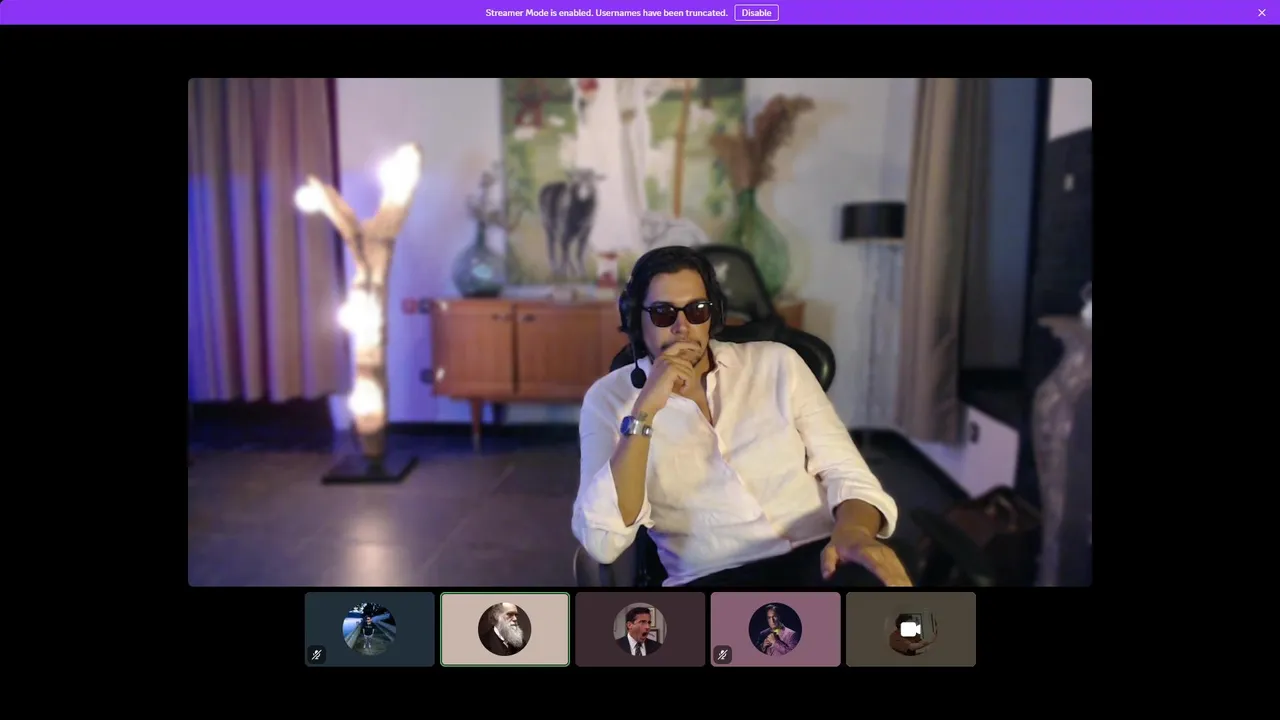Click the 'Streamer Mode is enabled' banner text
Viewport: 1280px width, 720px height.
pos(606,13)
